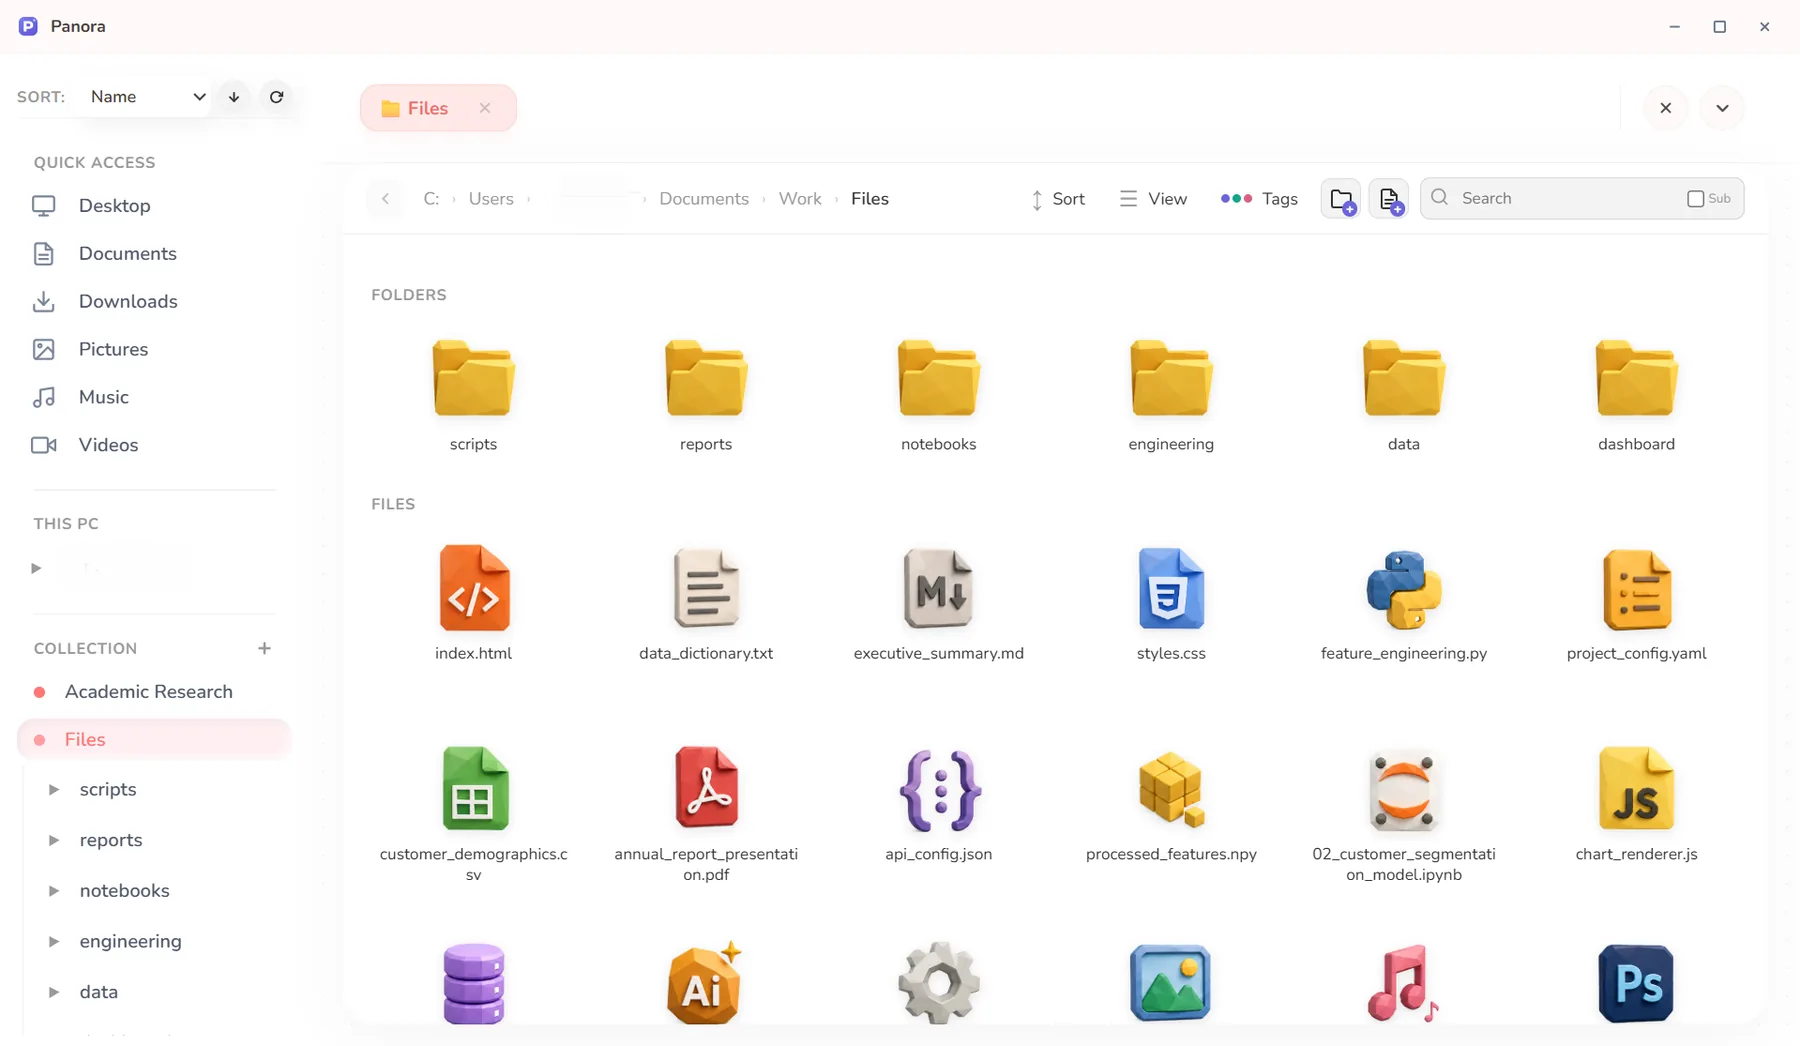Click the X button beside tab dropdown
The height and width of the screenshot is (1046, 1800).
(x=1665, y=108)
